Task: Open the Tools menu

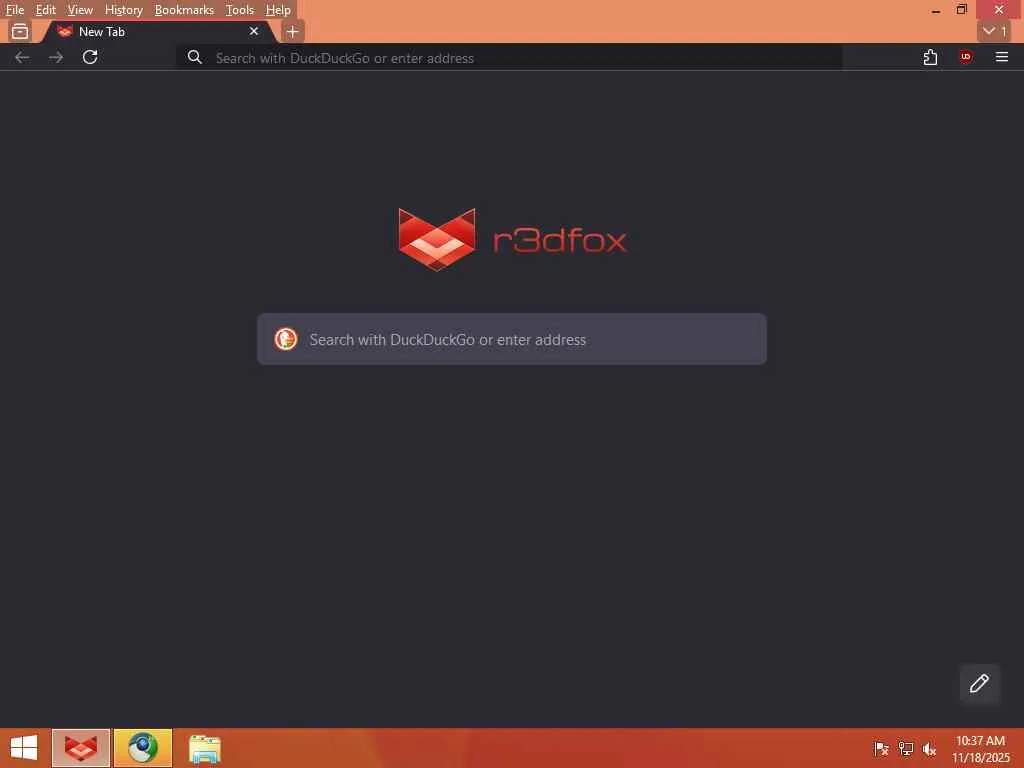Action: click(x=240, y=10)
